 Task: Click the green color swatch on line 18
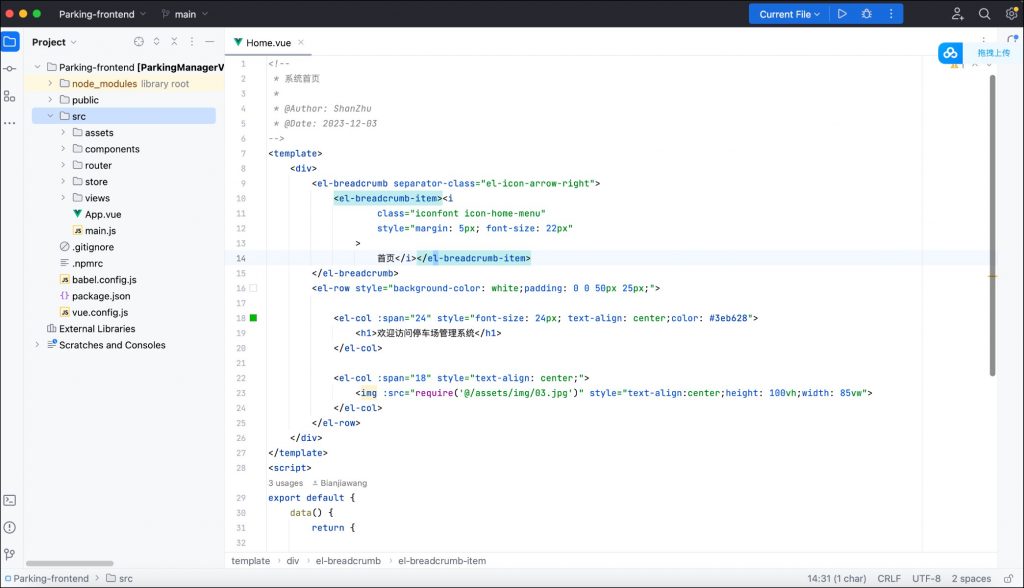[253, 318]
